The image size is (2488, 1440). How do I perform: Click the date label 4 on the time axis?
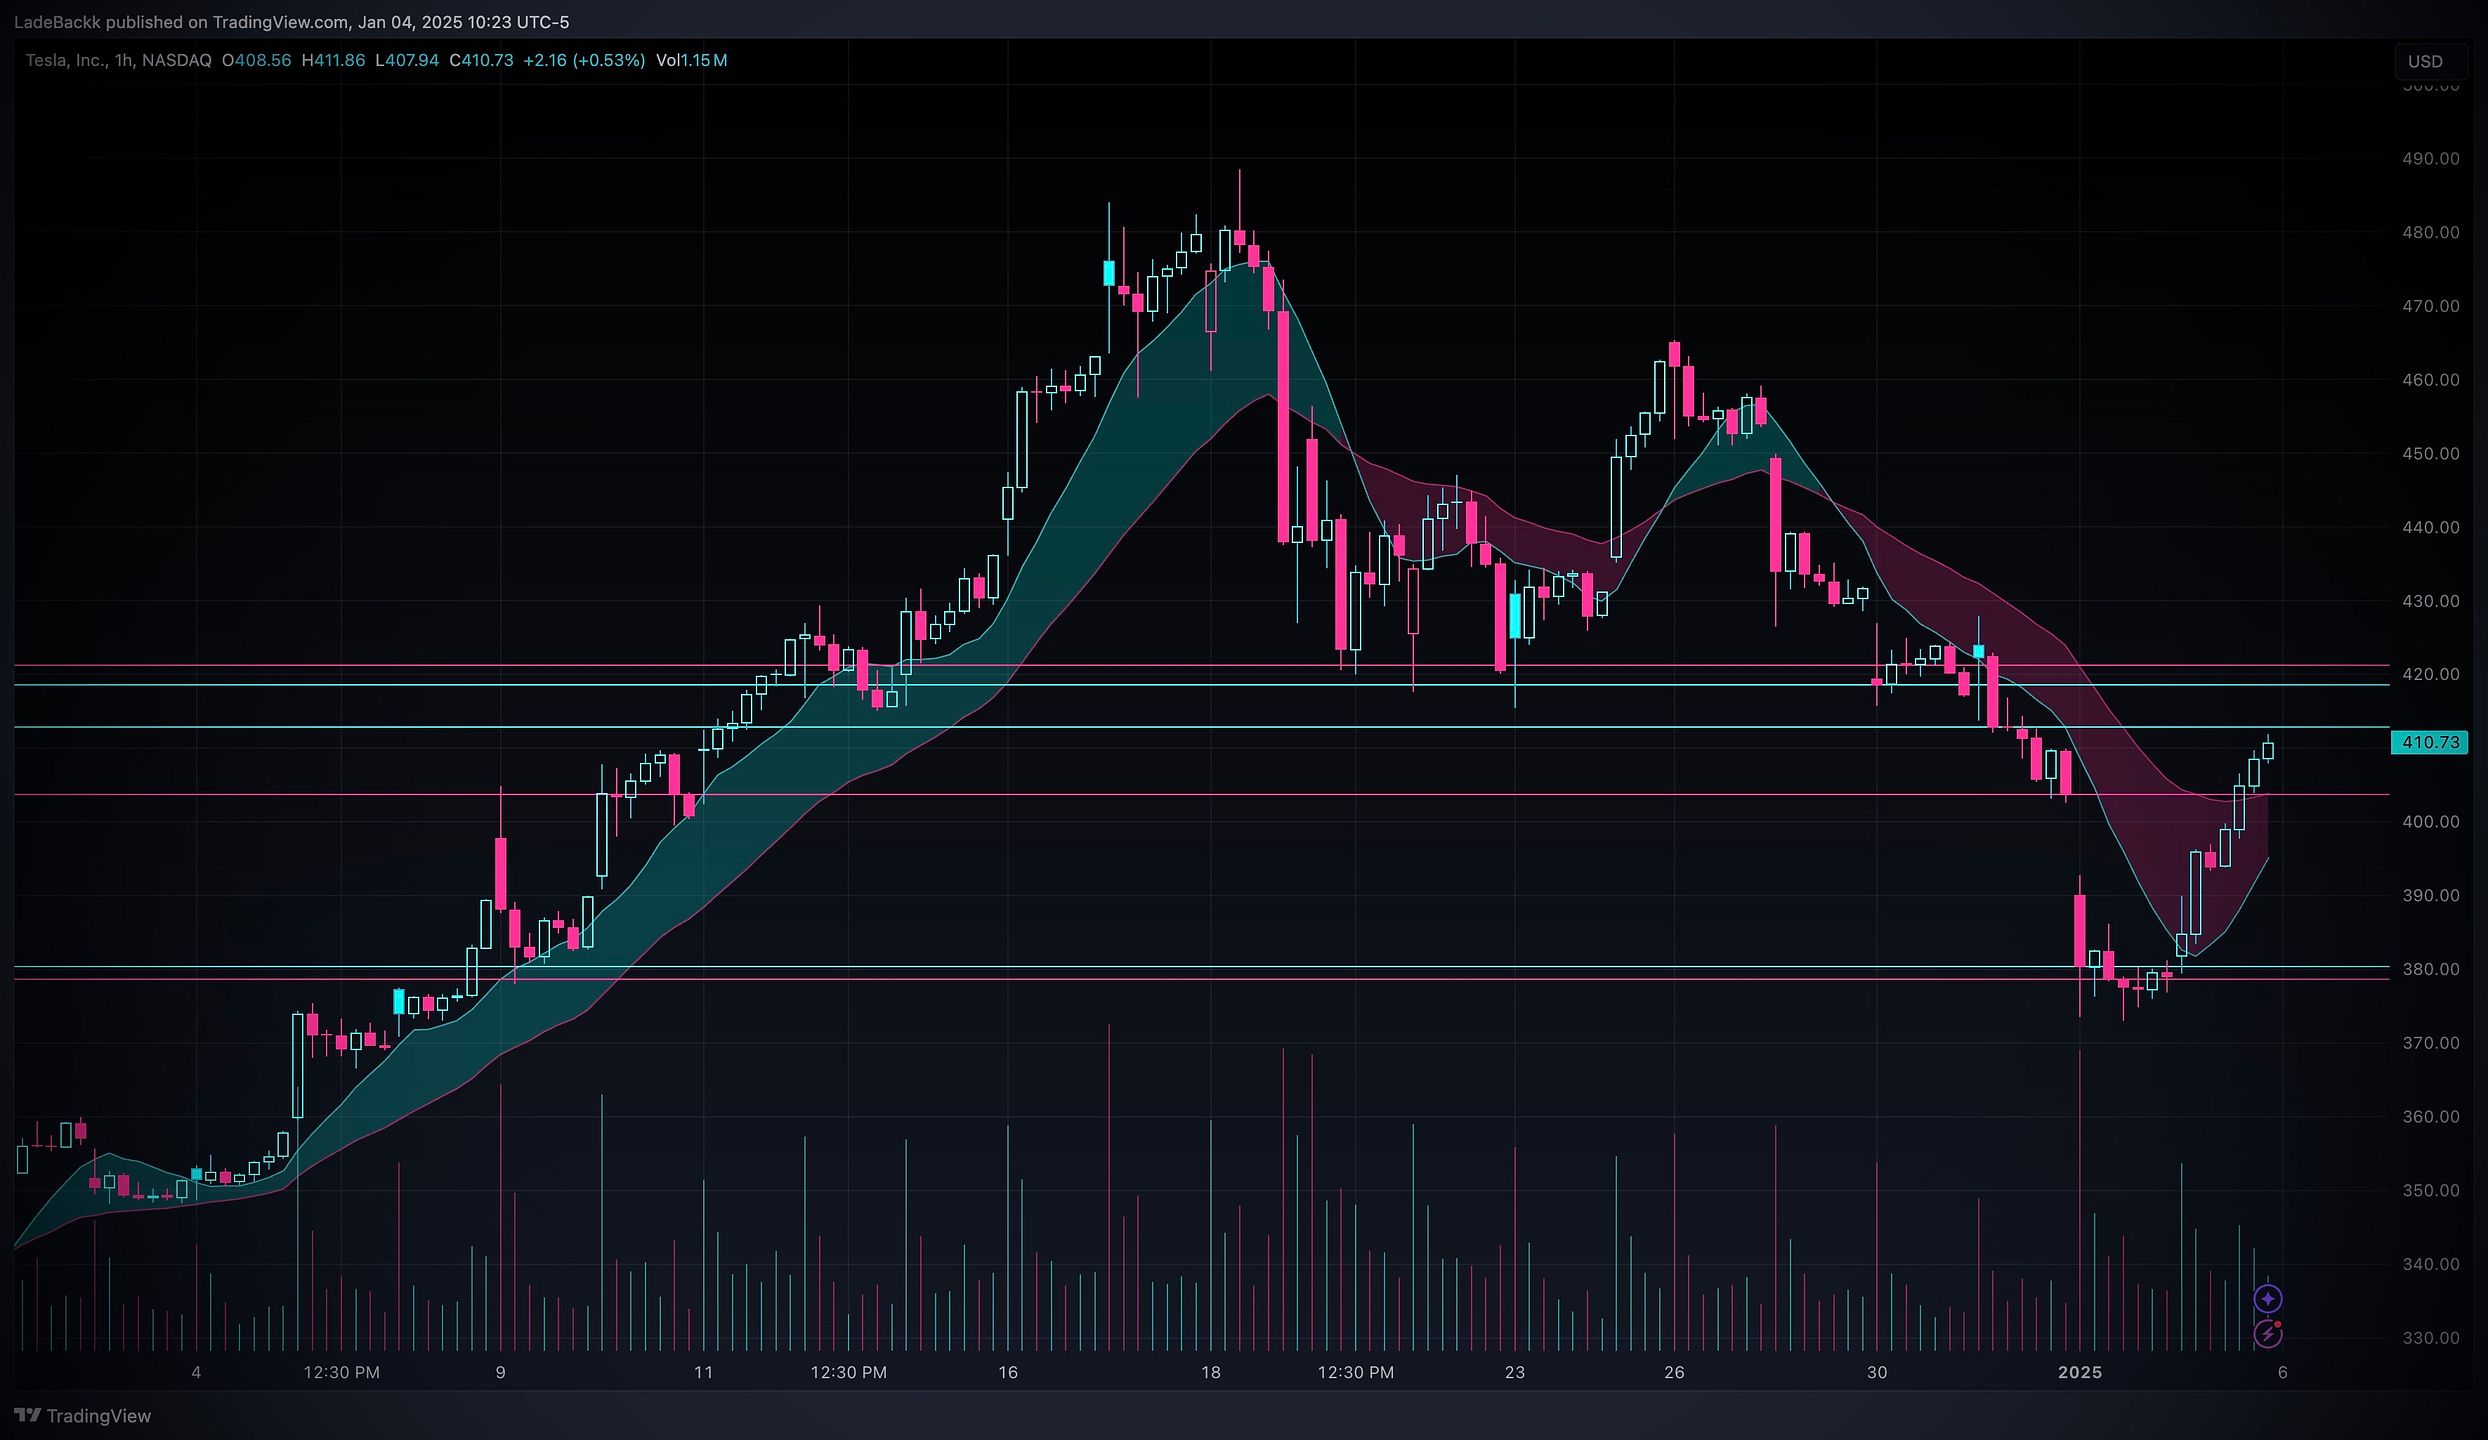pyautogui.click(x=196, y=1372)
